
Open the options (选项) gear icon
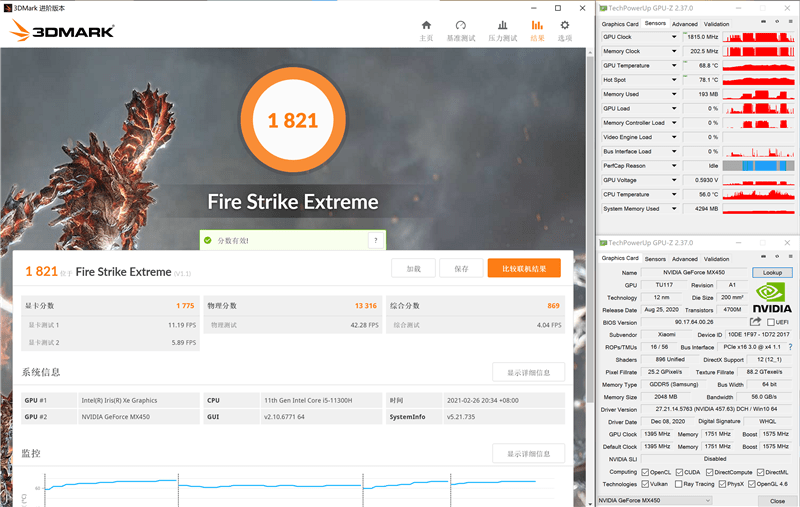(565, 25)
